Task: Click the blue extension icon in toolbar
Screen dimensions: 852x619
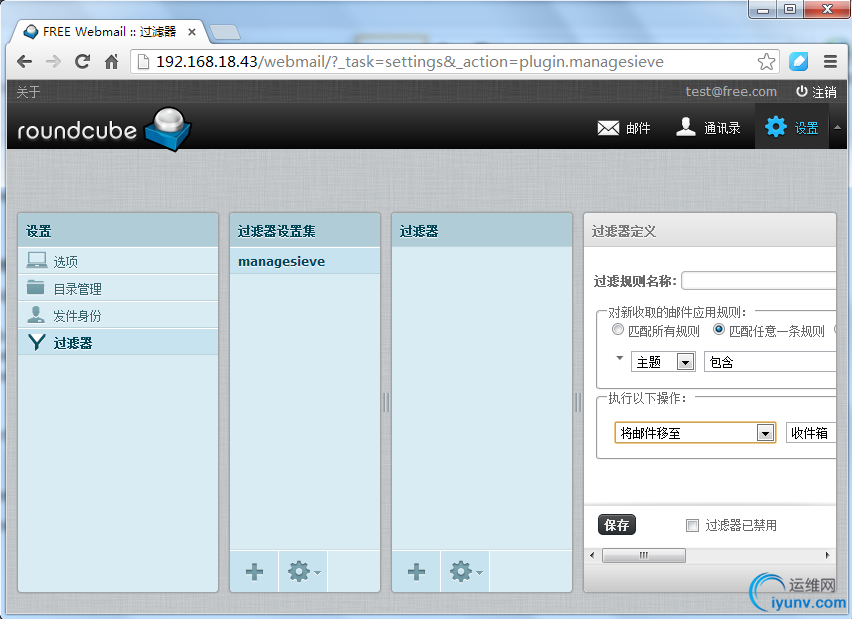Action: click(x=798, y=61)
